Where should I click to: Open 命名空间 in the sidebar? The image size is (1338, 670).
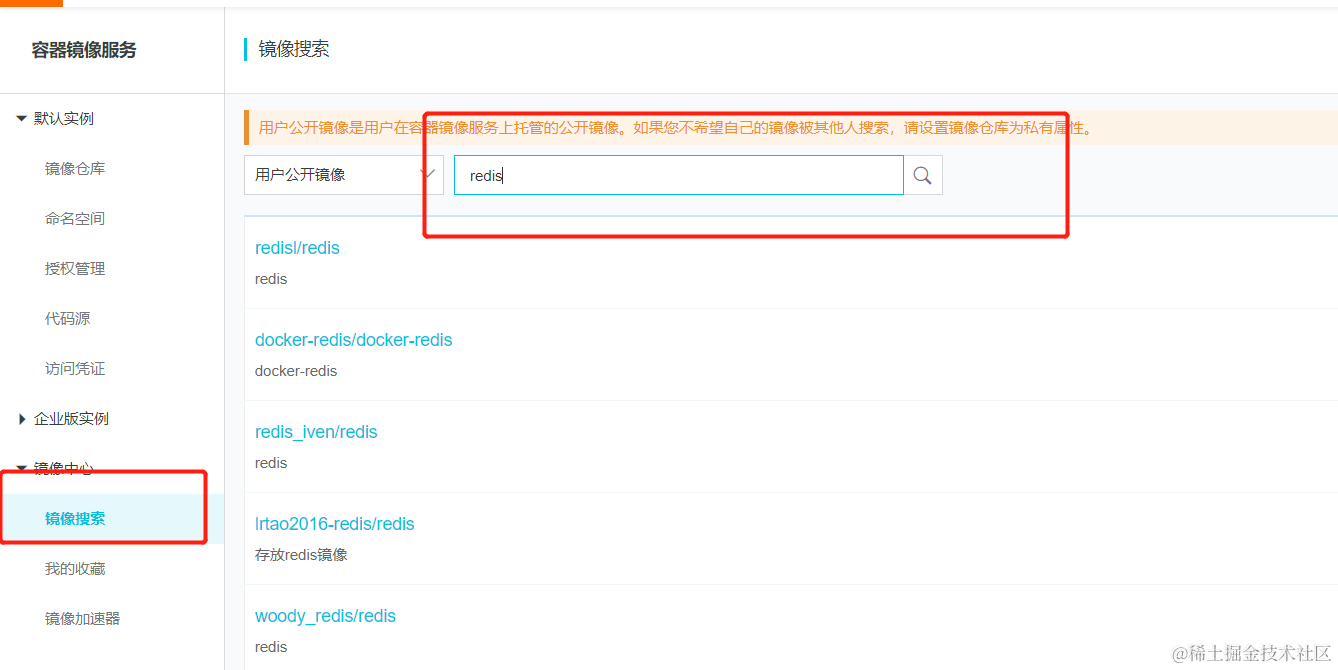coord(75,219)
